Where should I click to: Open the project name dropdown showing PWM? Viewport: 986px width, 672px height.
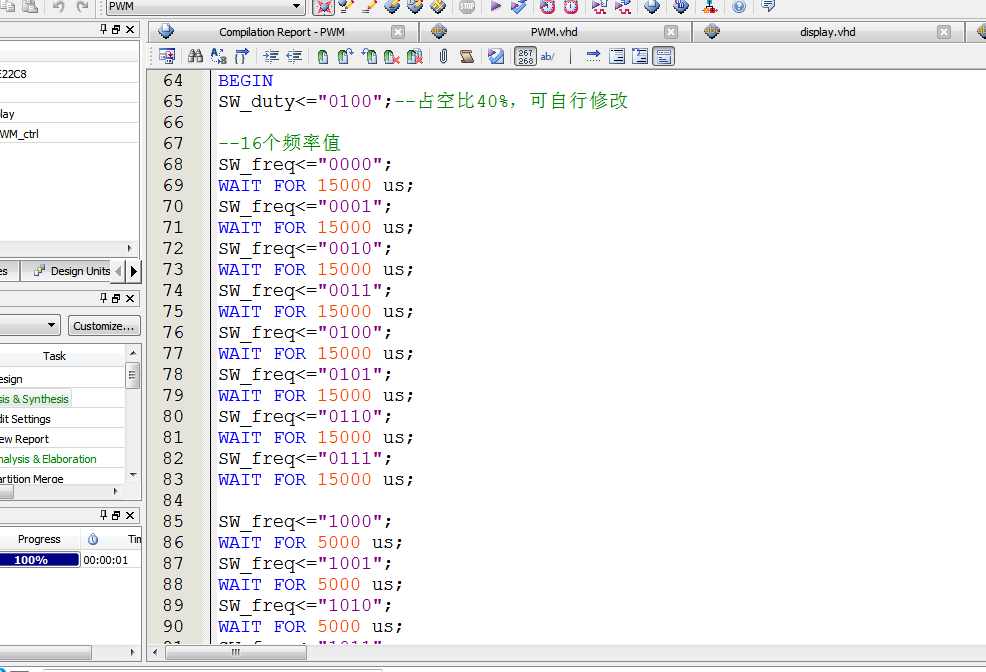click(x=205, y=7)
